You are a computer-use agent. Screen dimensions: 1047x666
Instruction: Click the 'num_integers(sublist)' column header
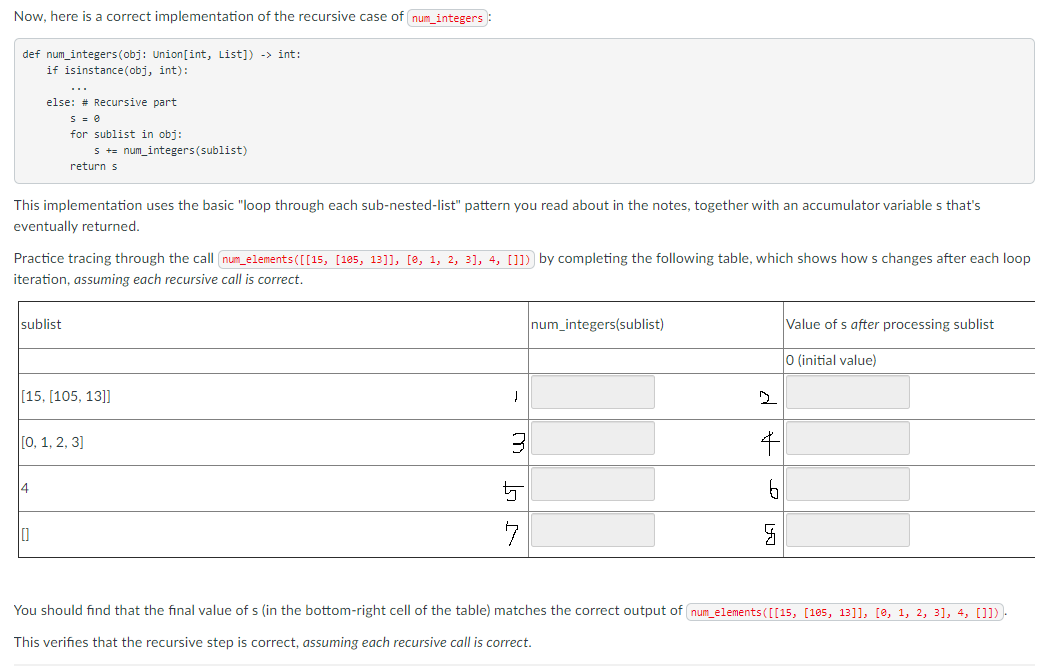point(597,324)
